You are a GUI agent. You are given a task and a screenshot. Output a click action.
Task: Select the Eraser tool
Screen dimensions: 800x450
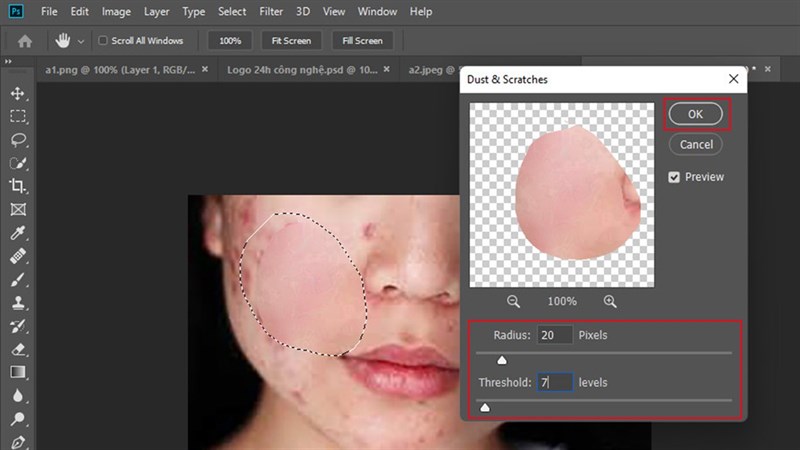coord(17,350)
